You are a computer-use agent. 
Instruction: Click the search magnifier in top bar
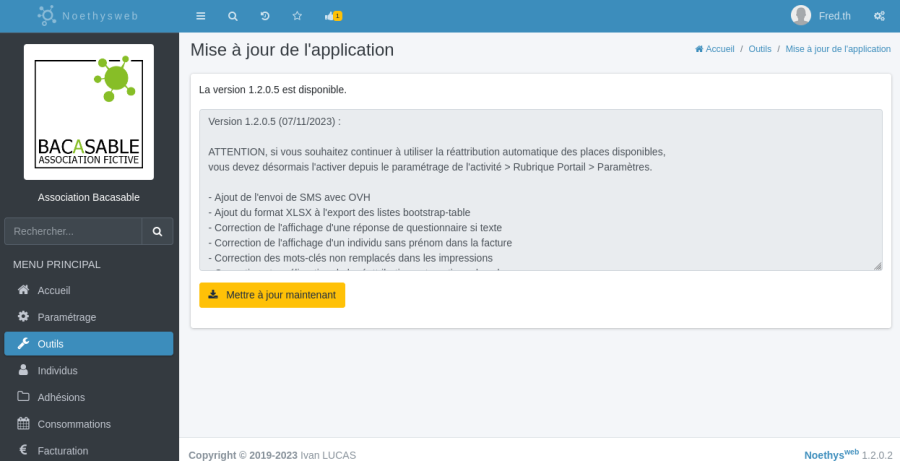(x=233, y=16)
